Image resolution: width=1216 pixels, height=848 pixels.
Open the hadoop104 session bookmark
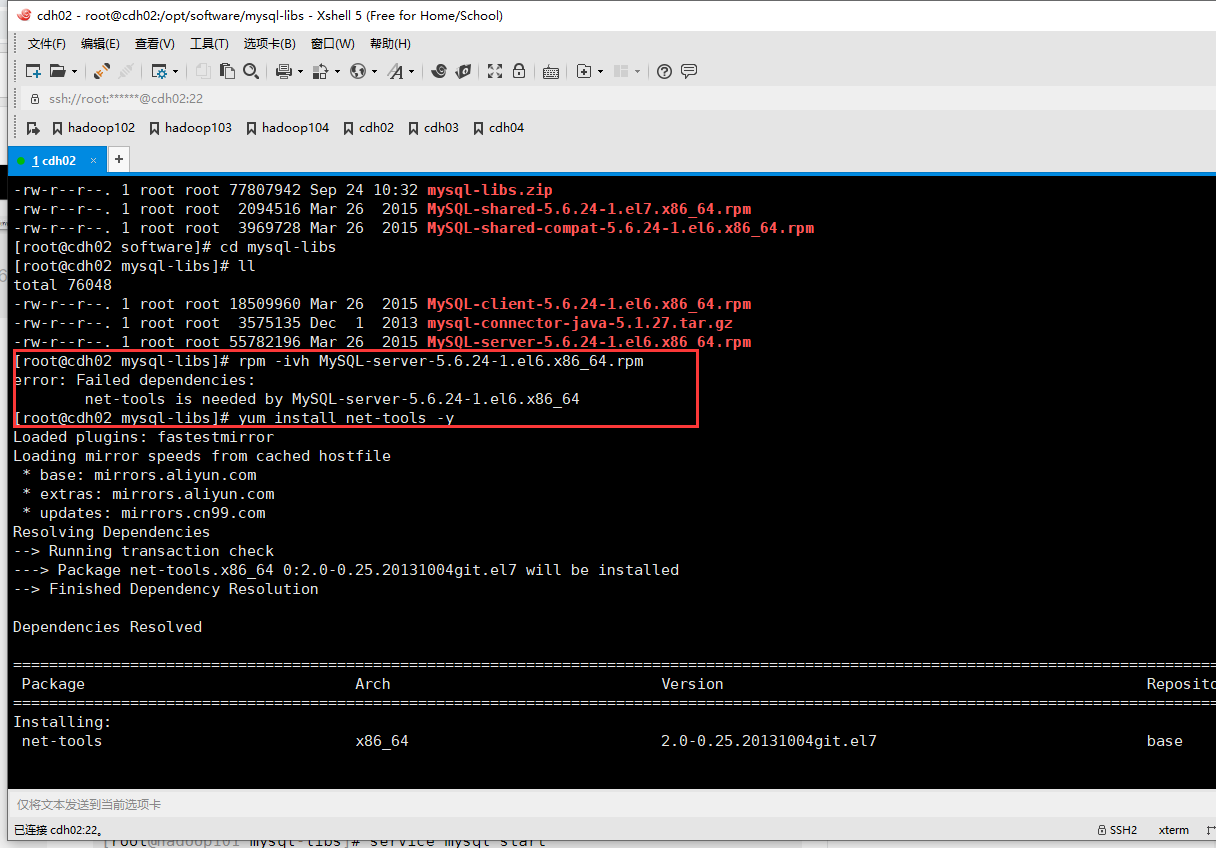(x=287, y=128)
